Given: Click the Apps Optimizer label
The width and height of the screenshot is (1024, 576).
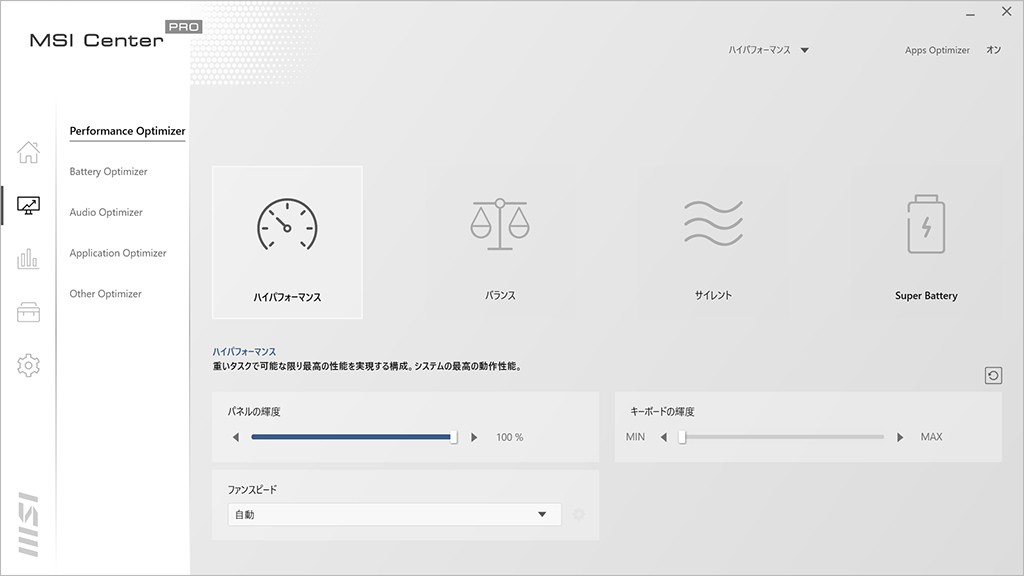Looking at the screenshot, I should [x=937, y=50].
